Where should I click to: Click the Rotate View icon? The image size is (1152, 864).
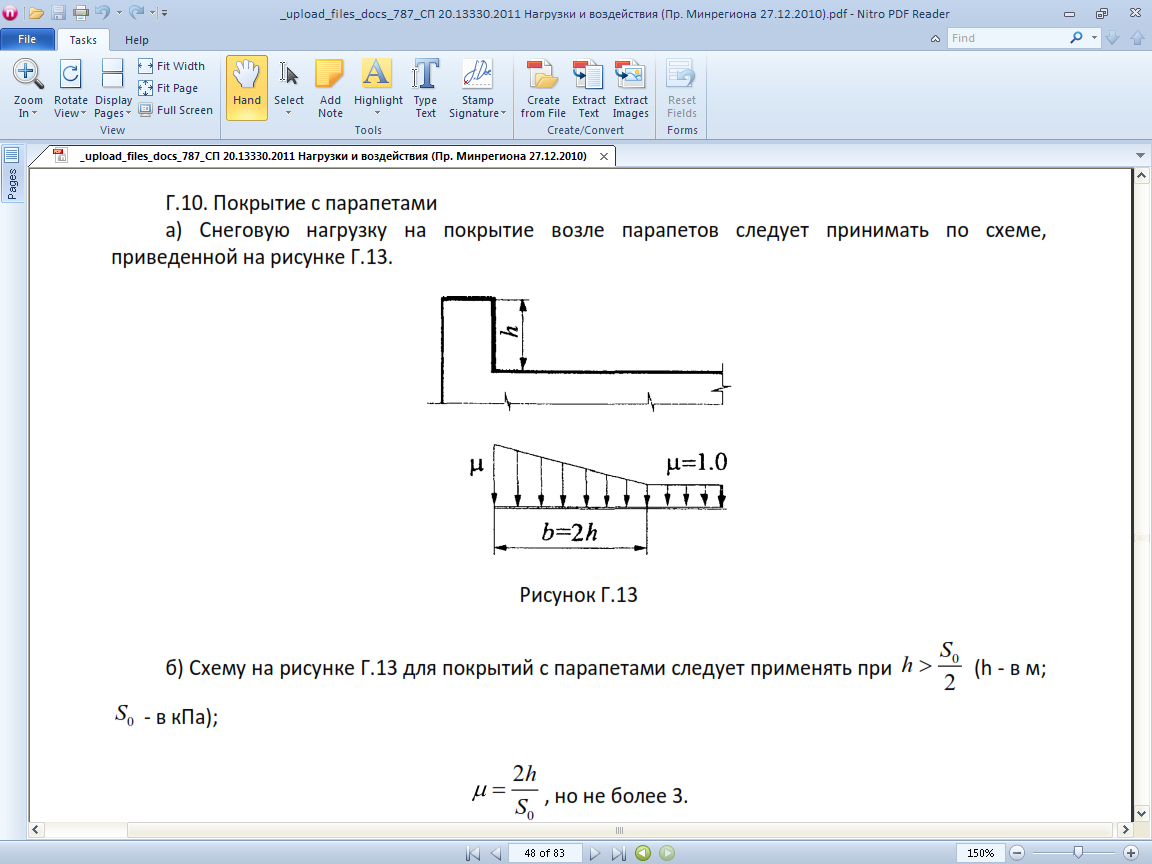pyautogui.click(x=71, y=74)
